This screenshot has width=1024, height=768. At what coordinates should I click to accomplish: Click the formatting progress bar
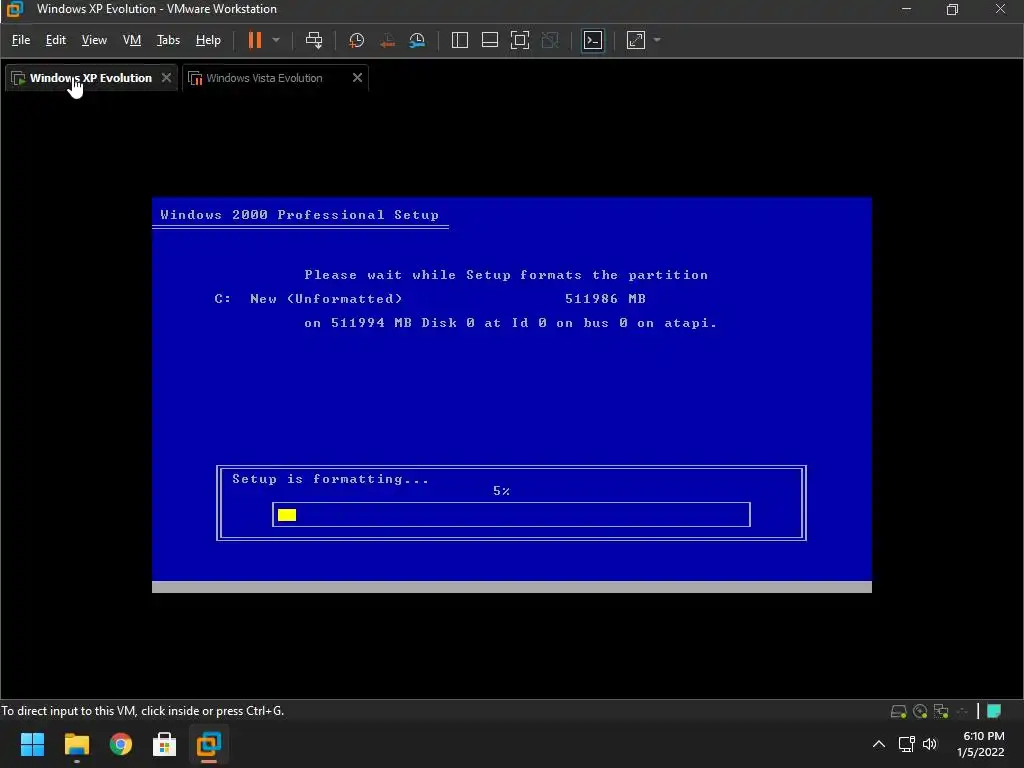pyautogui.click(x=511, y=515)
